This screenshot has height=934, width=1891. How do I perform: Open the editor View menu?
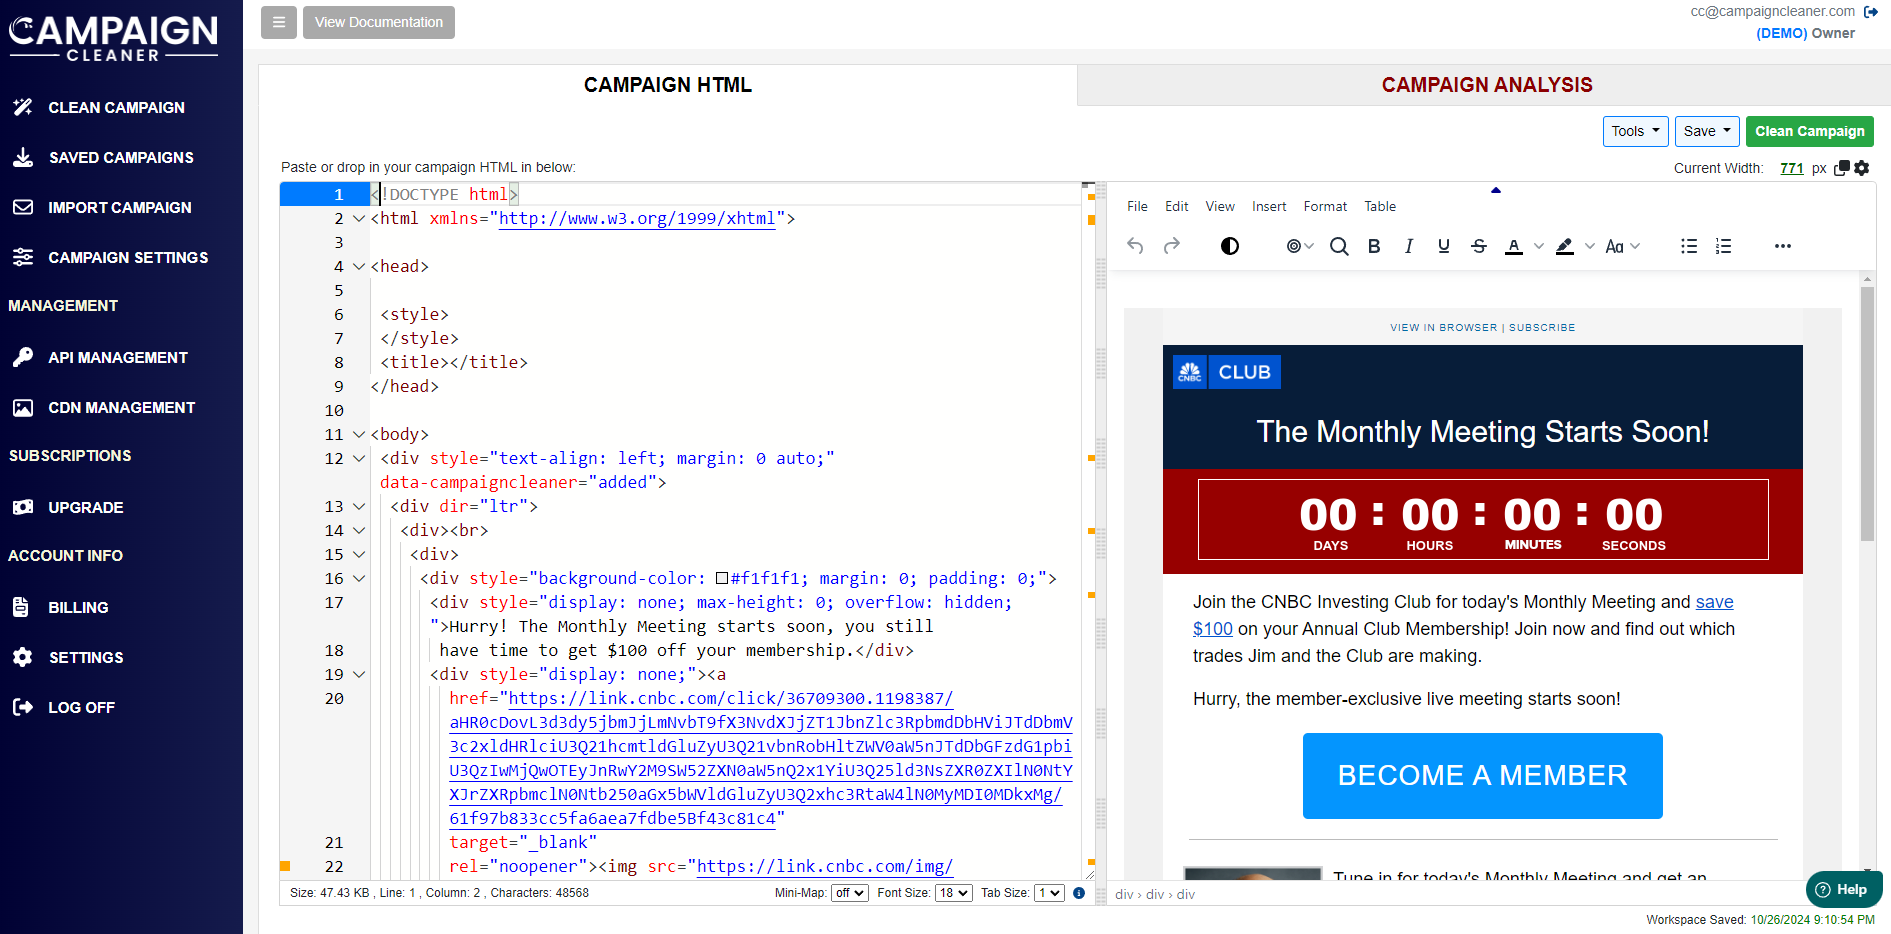(1219, 206)
